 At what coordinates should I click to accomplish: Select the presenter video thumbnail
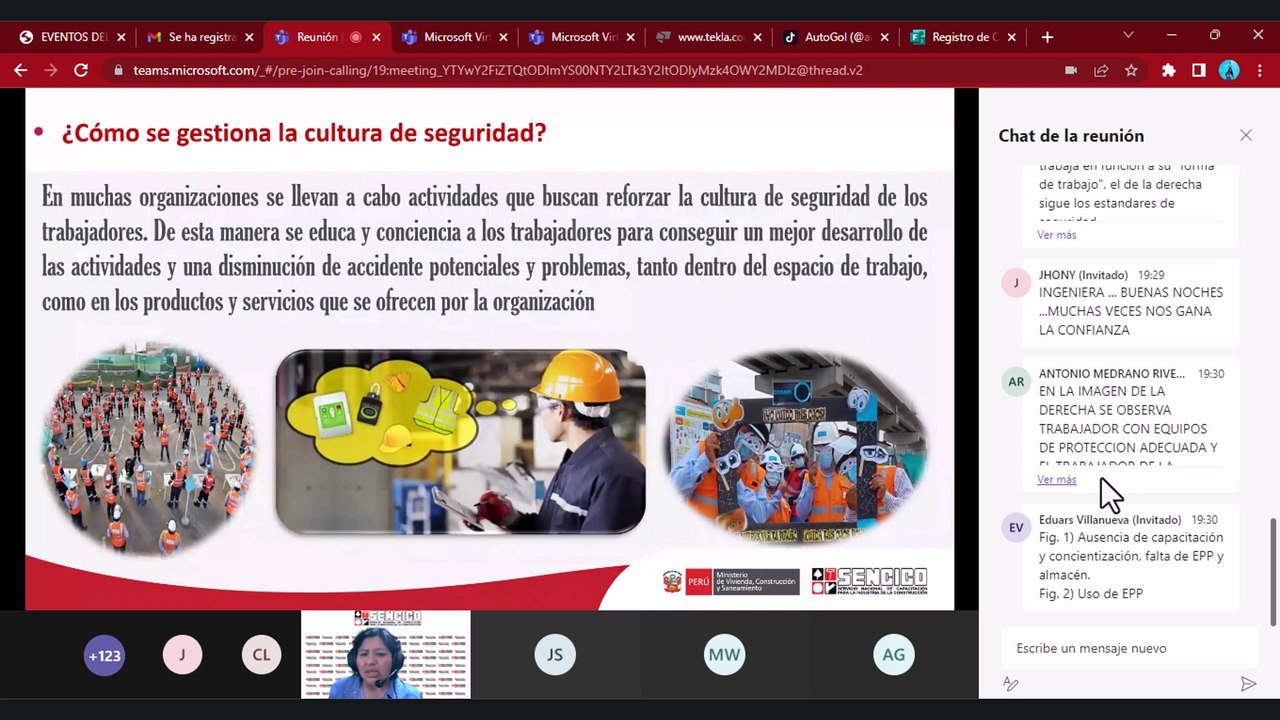coord(386,655)
